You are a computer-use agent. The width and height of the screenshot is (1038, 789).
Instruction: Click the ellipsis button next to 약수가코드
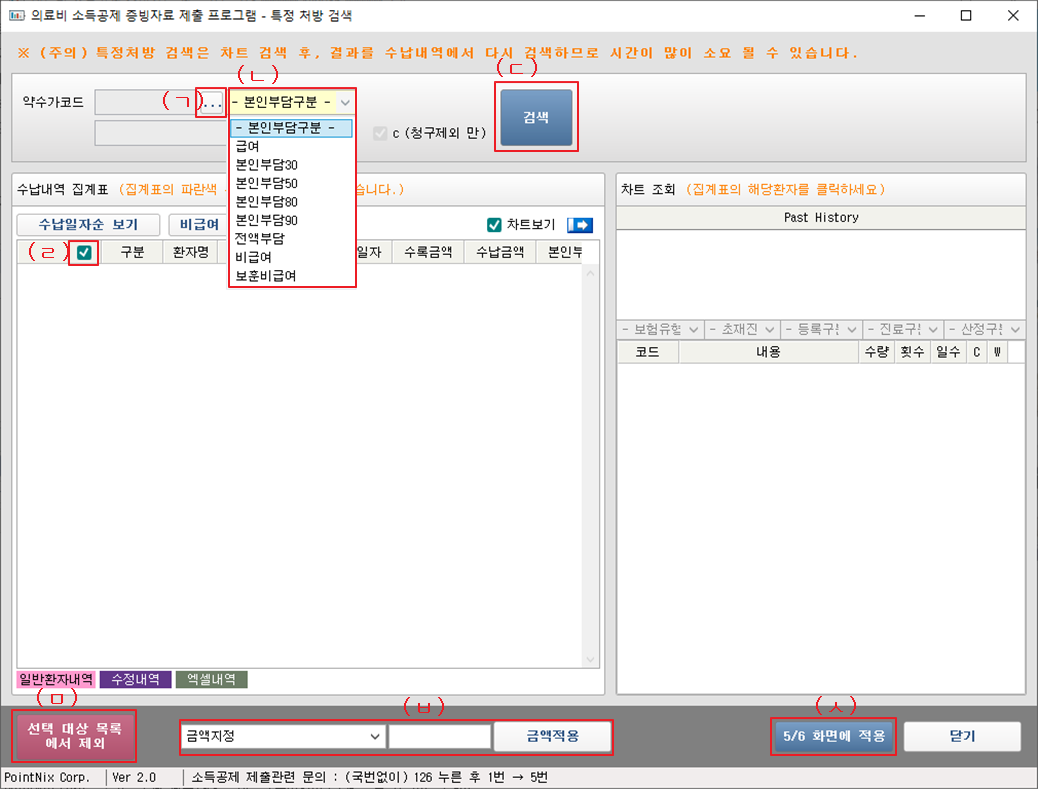point(212,103)
